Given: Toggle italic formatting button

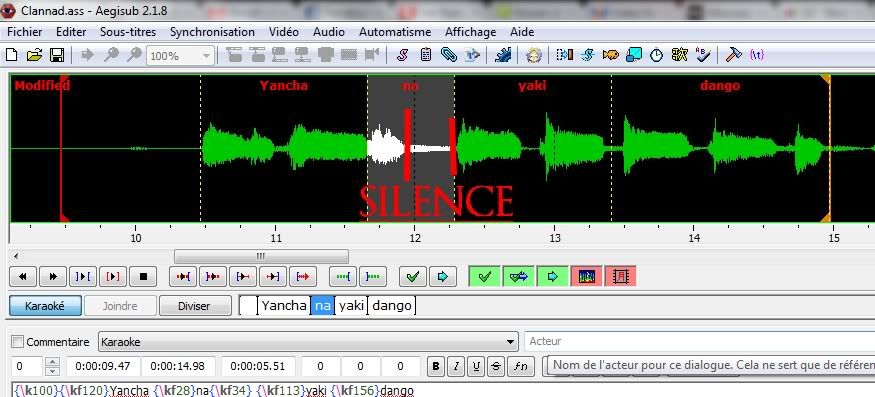Looking at the screenshot, I should (x=456, y=366).
